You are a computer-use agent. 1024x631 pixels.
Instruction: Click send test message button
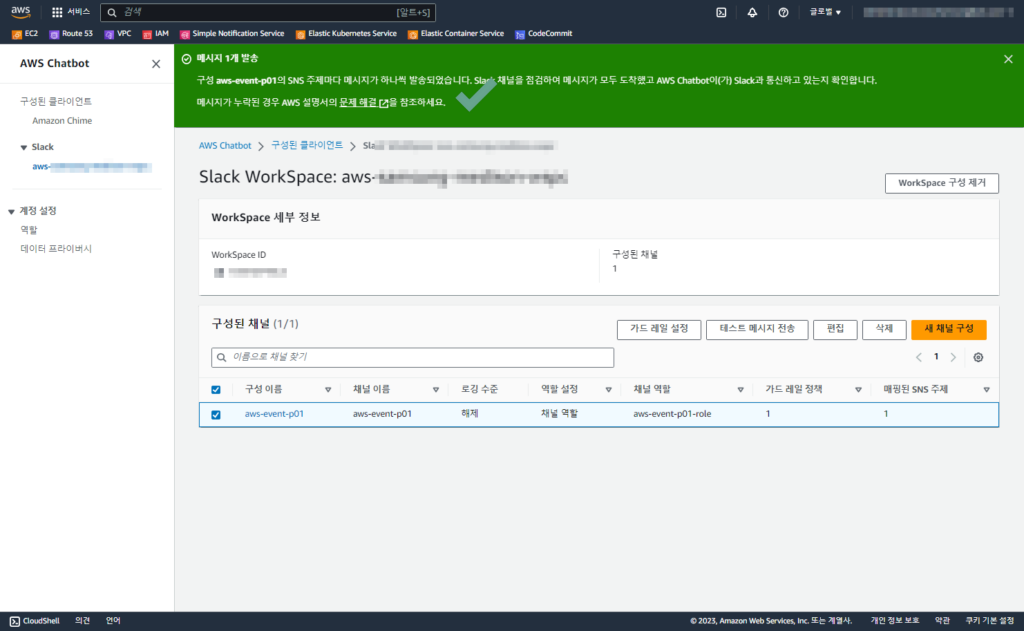point(757,329)
